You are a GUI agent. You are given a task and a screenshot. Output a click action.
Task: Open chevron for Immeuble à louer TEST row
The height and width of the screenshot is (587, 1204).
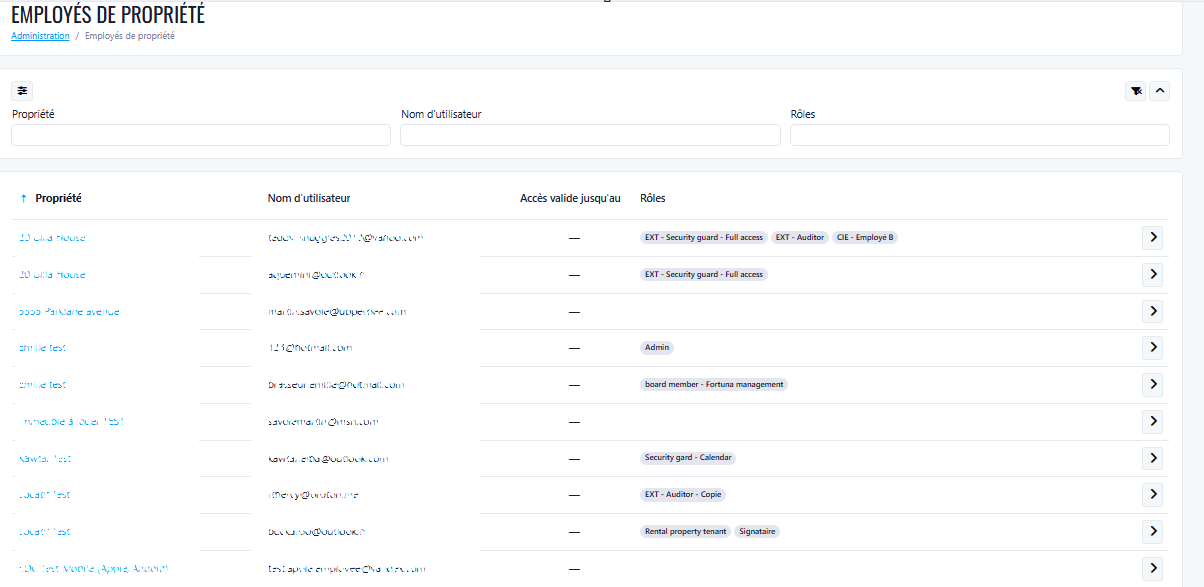tap(1152, 421)
